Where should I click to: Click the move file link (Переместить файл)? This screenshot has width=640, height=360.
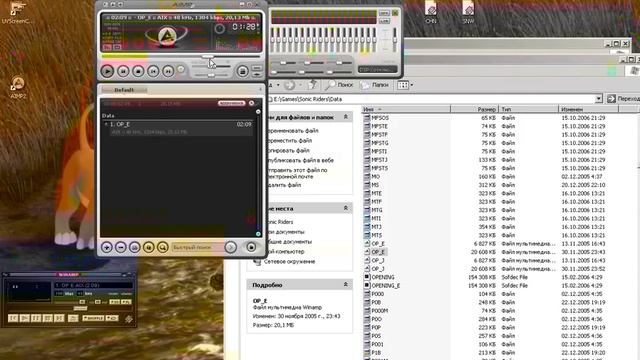289,140
